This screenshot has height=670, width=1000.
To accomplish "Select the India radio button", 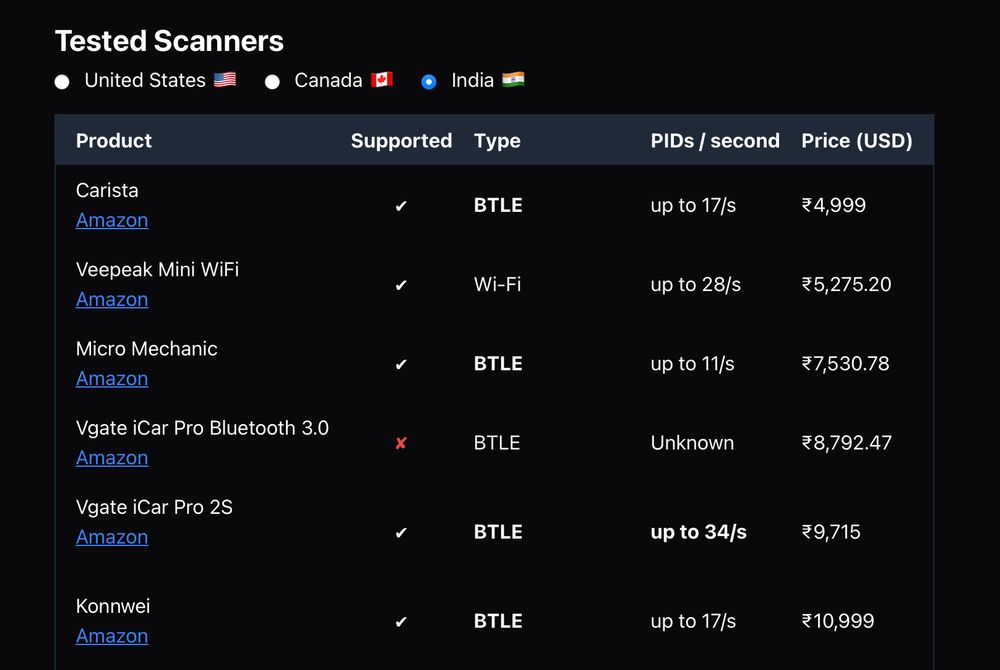I will (429, 82).
